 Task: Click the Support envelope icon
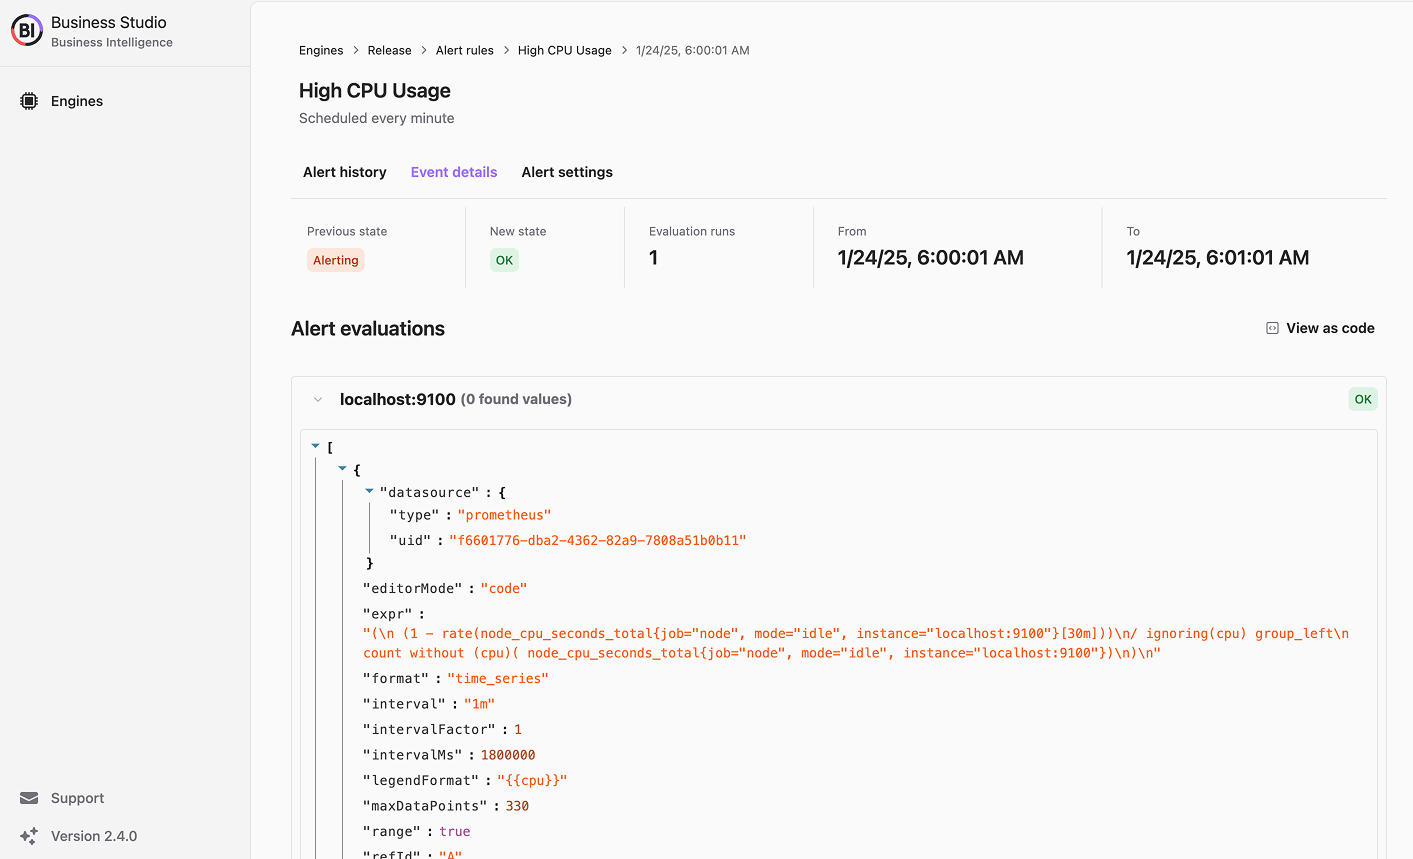click(x=29, y=798)
